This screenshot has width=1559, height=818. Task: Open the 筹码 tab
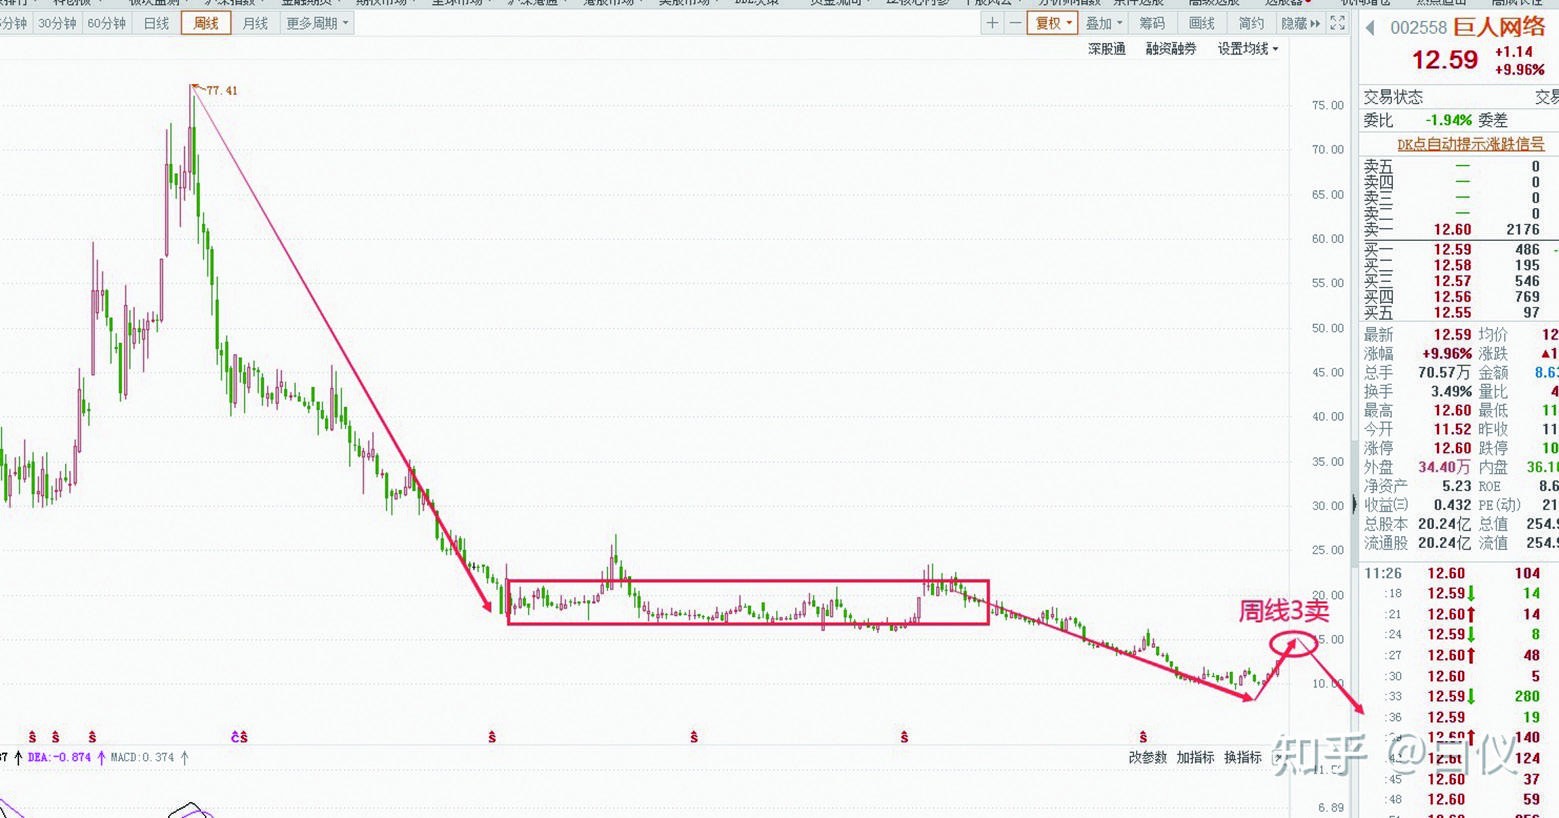(x=1152, y=23)
